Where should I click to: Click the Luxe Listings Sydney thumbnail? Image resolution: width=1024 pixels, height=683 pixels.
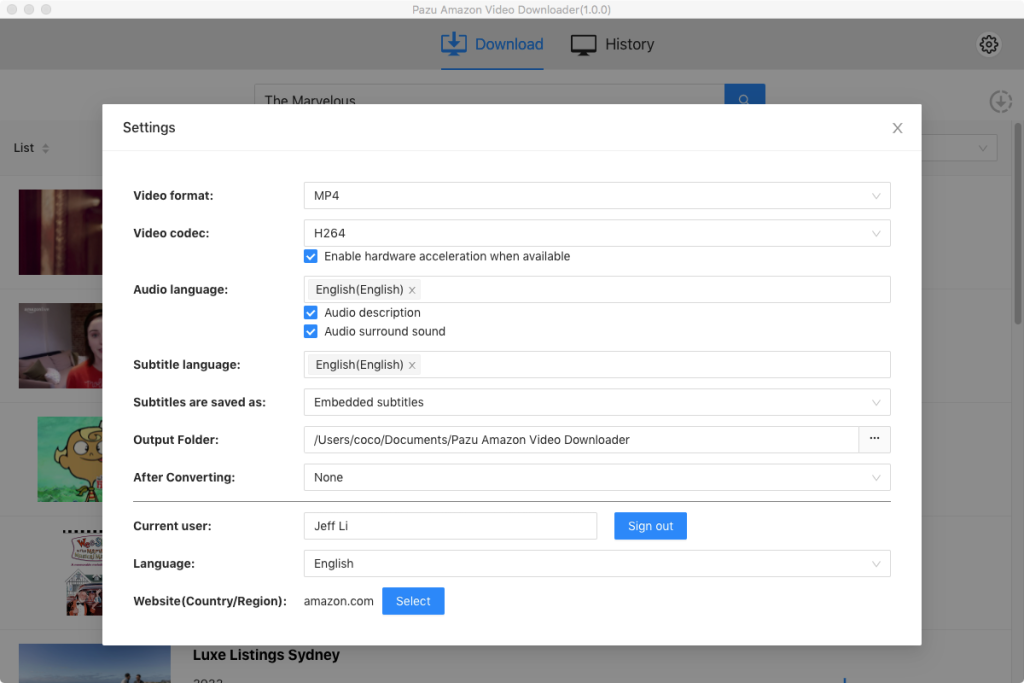(x=95, y=663)
